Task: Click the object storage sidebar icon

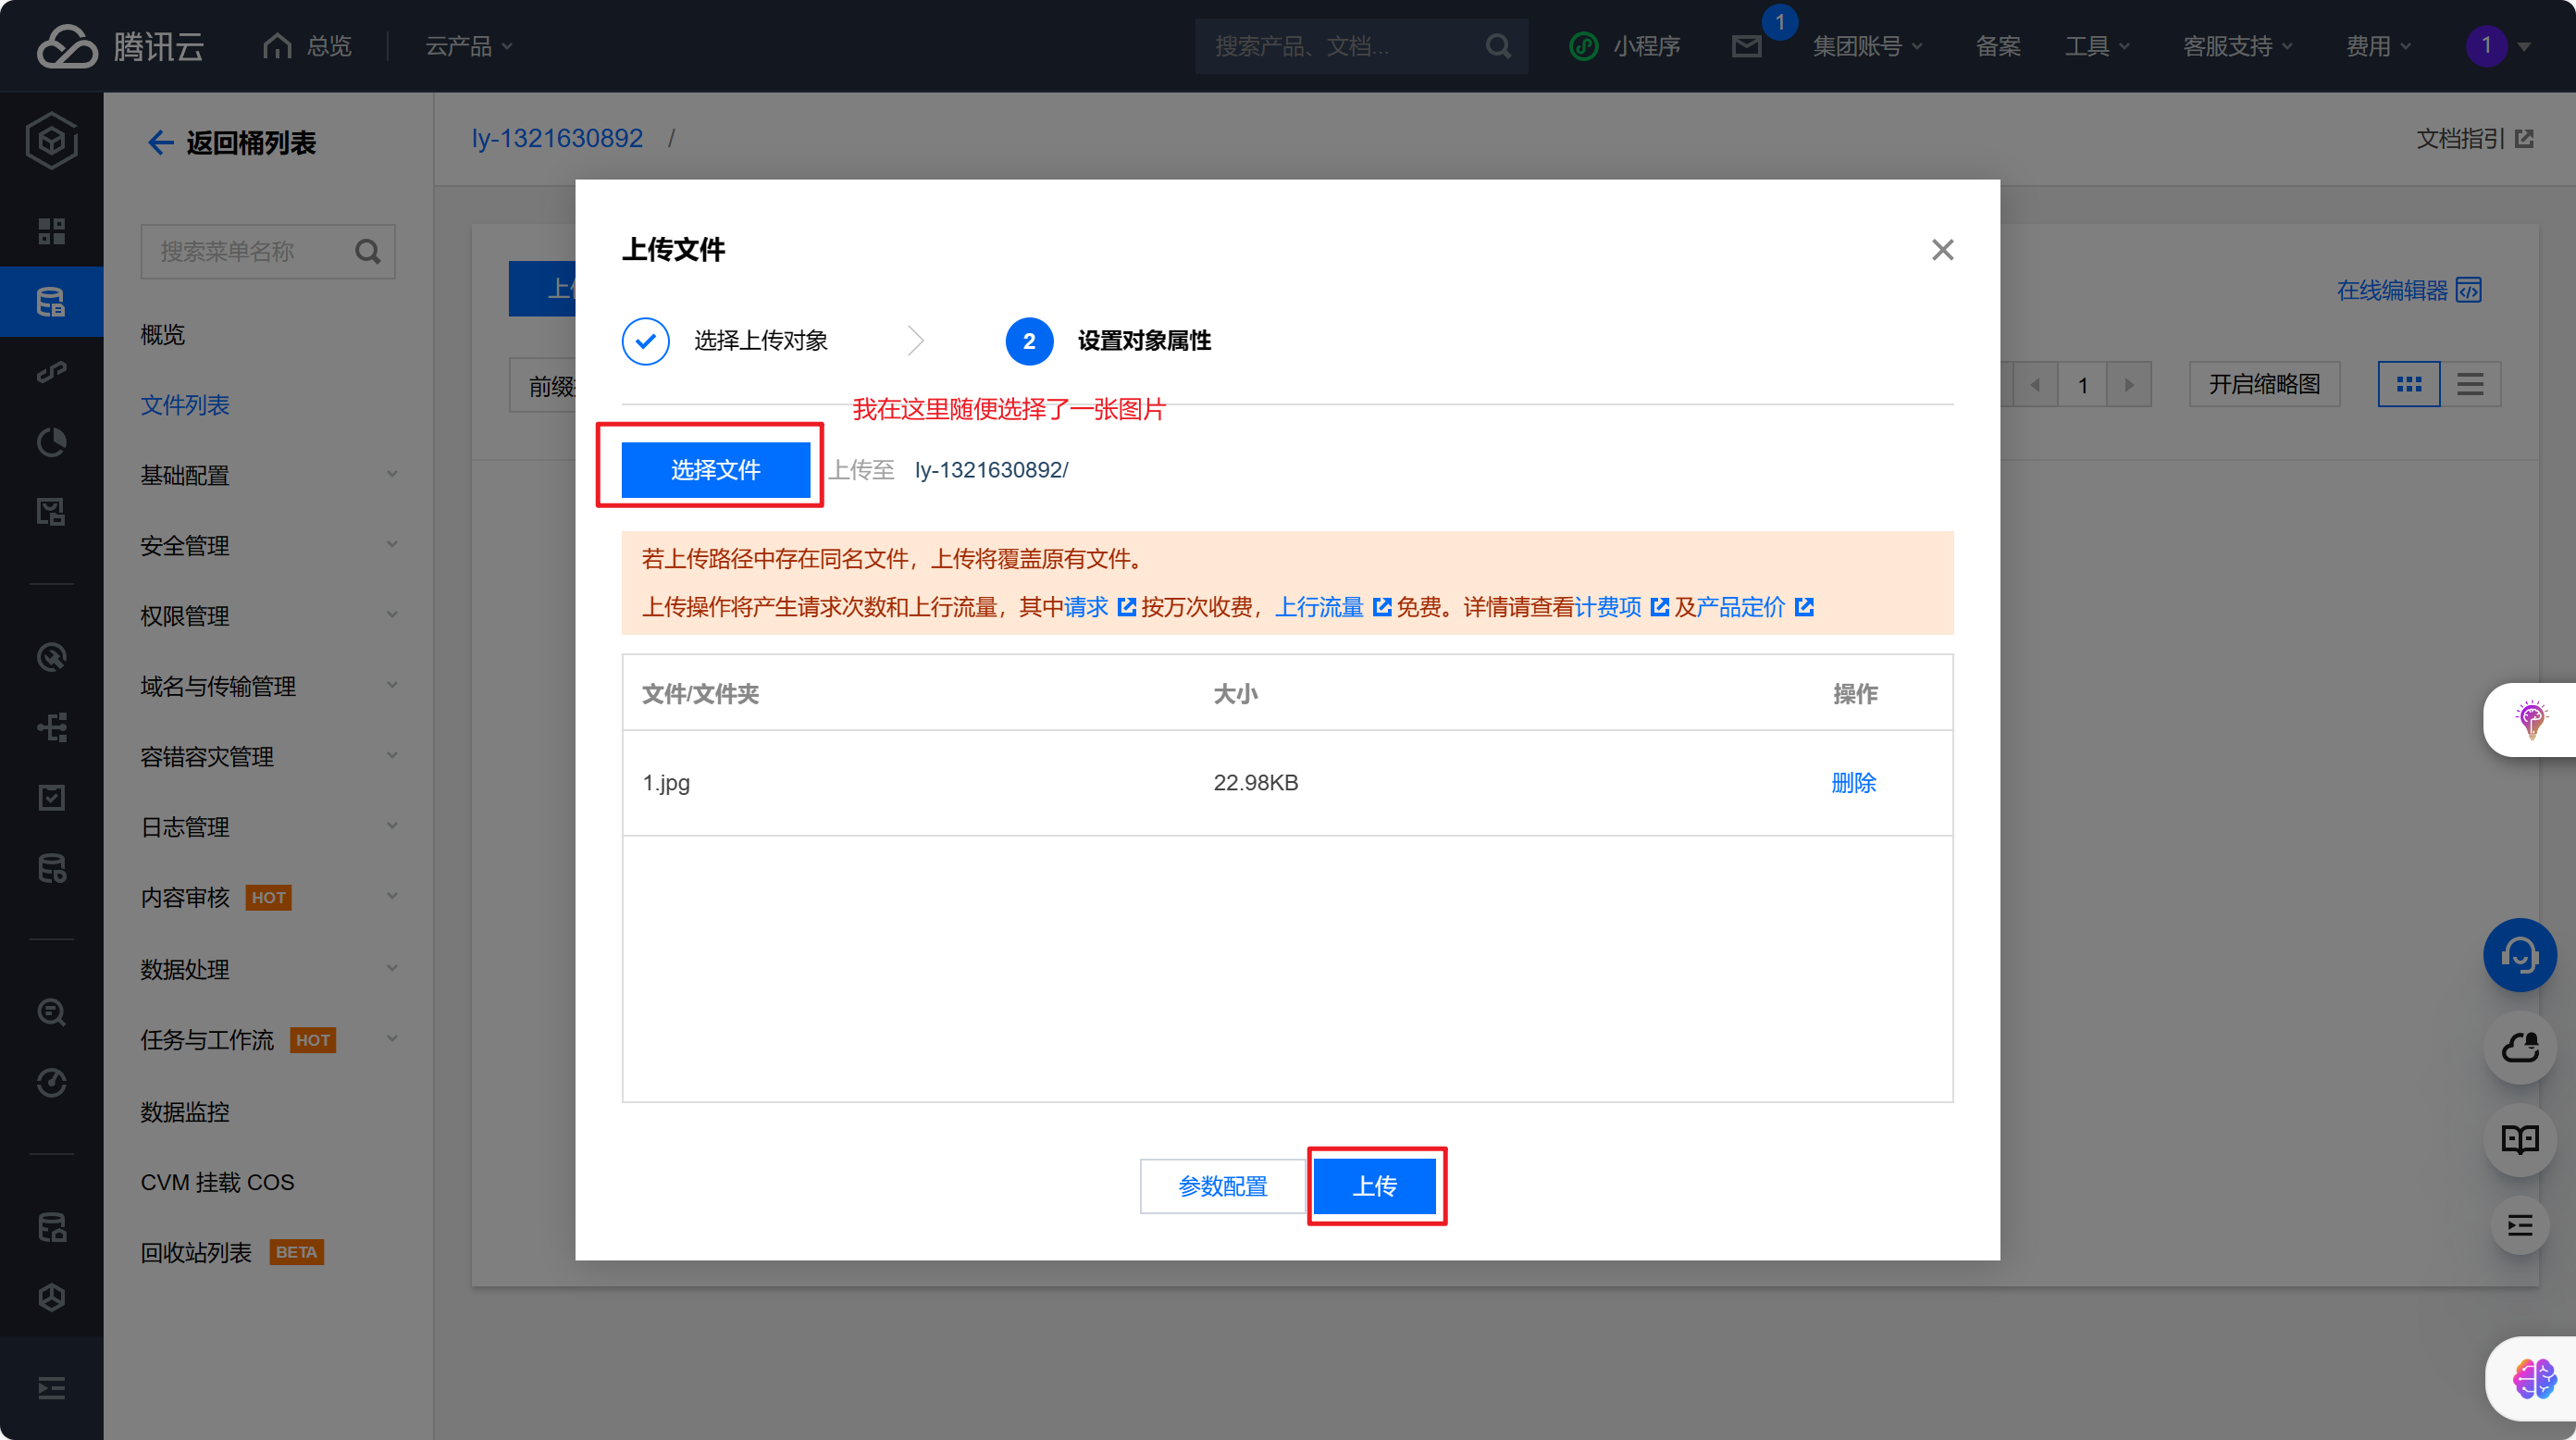Action: point(51,301)
